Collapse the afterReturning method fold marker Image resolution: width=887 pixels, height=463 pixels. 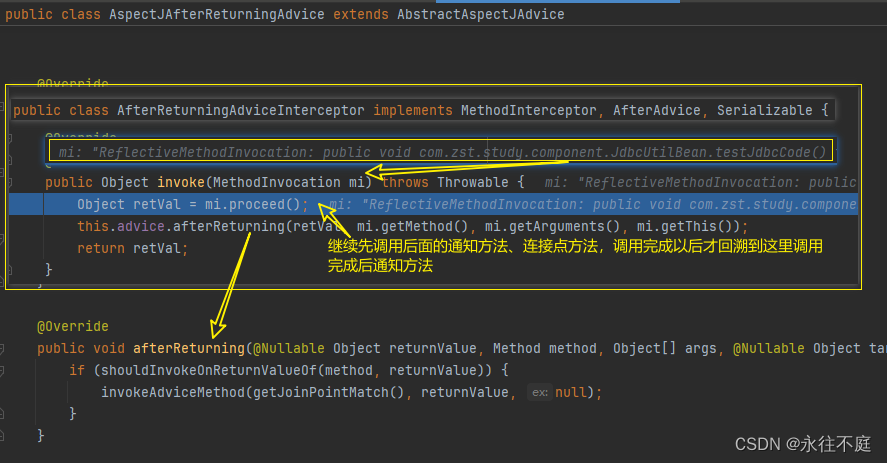(x=2, y=349)
